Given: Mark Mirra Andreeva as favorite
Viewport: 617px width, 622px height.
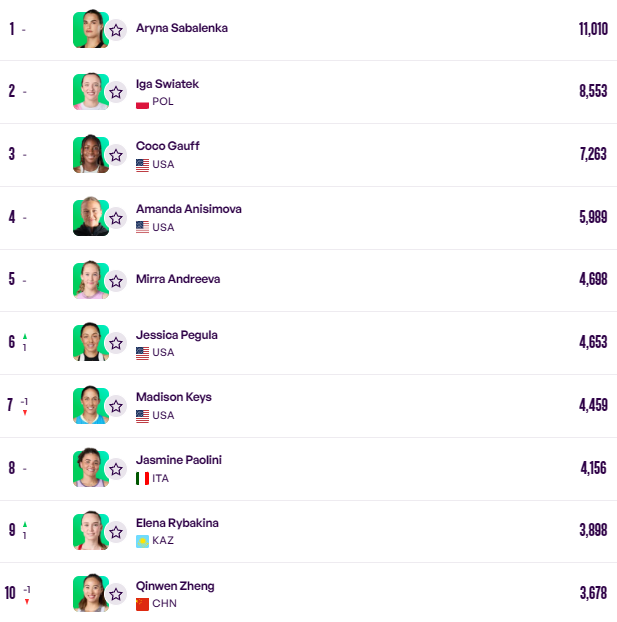Looking at the screenshot, I should pos(116,281).
